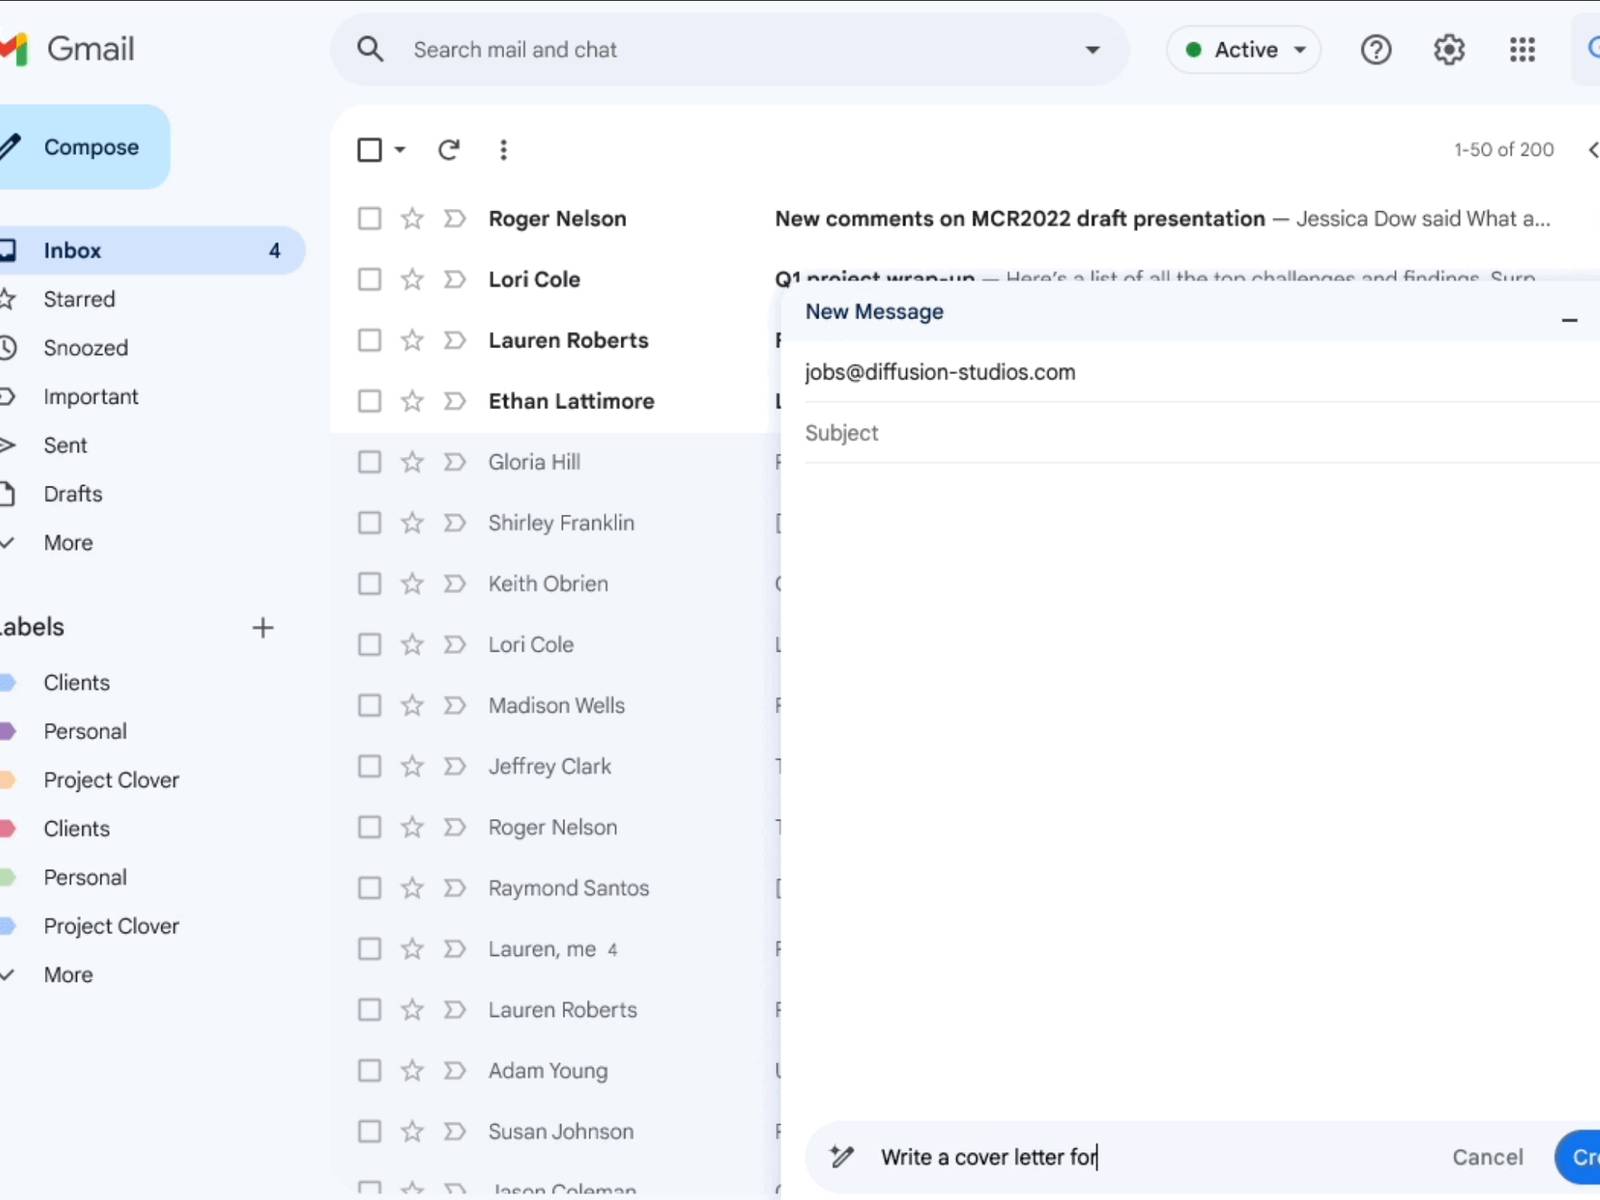
Task: Expand the Active status dropdown
Action: pyautogui.click(x=1245, y=49)
